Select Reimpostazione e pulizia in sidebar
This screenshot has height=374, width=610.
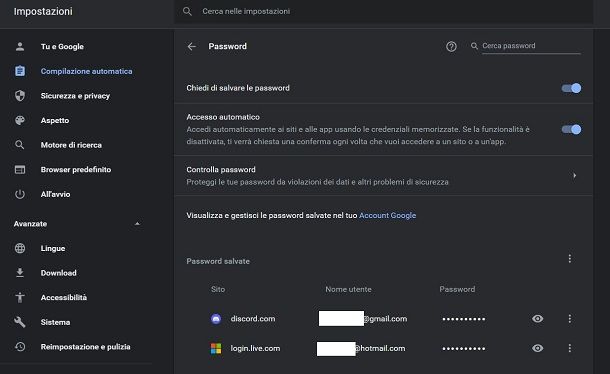(x=86, y=346)
